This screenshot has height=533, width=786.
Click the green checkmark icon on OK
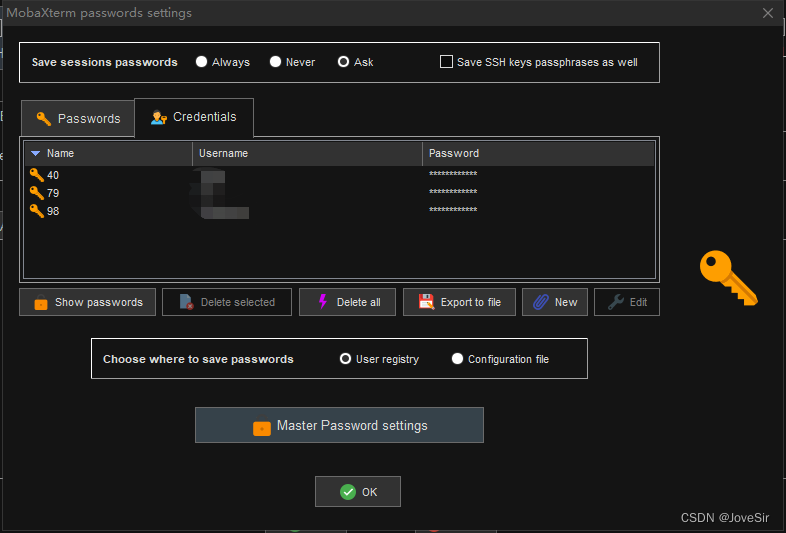click(x=348, y=492)
